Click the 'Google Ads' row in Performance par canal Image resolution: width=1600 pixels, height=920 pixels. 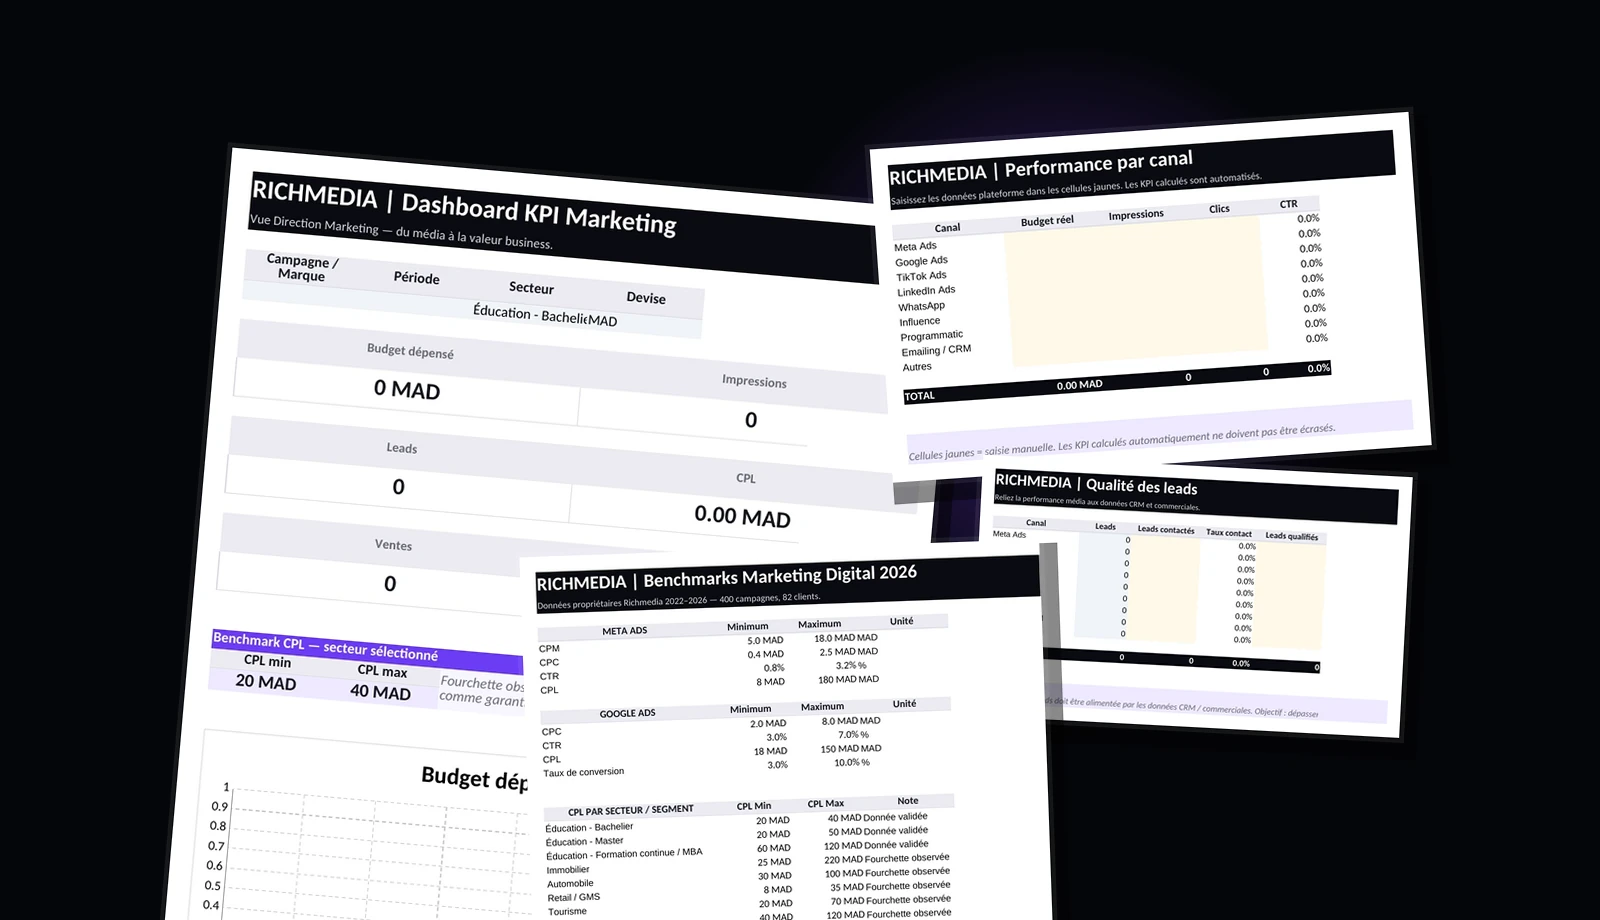(x=921, y=261)
